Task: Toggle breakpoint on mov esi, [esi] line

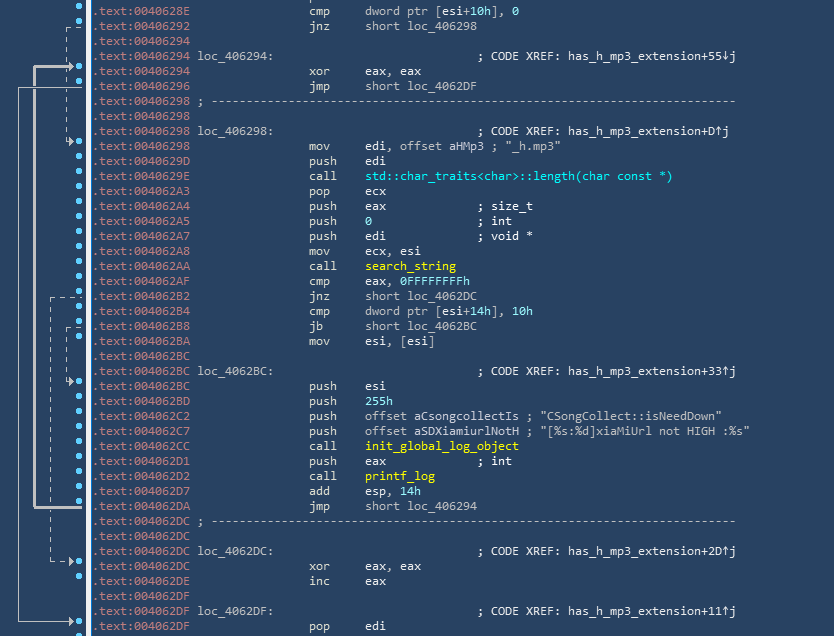Action: coord(79,342)
